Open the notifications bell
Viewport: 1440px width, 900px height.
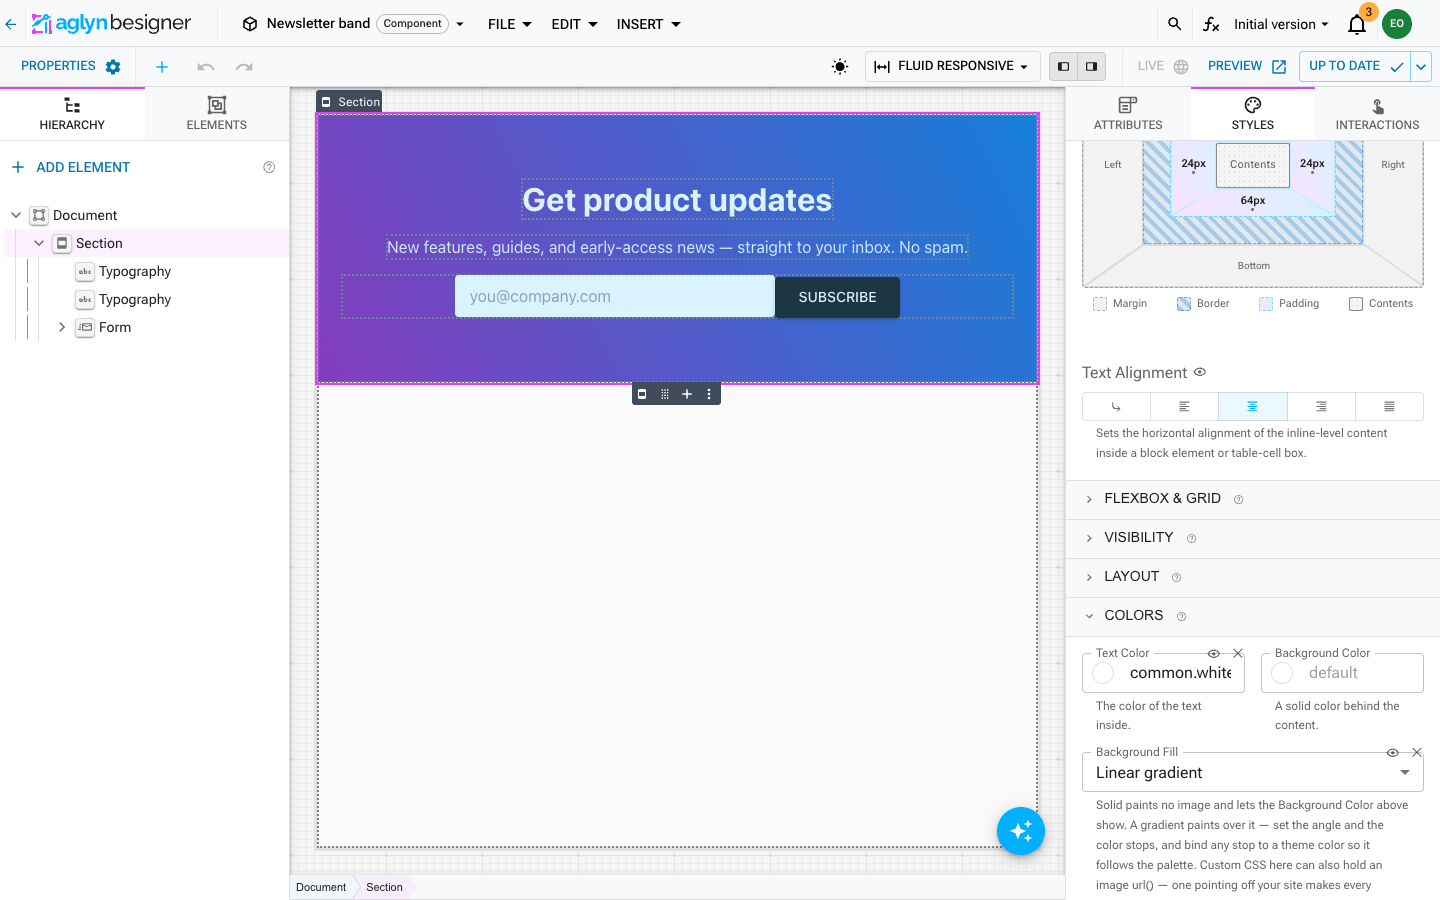point(1357,25)
